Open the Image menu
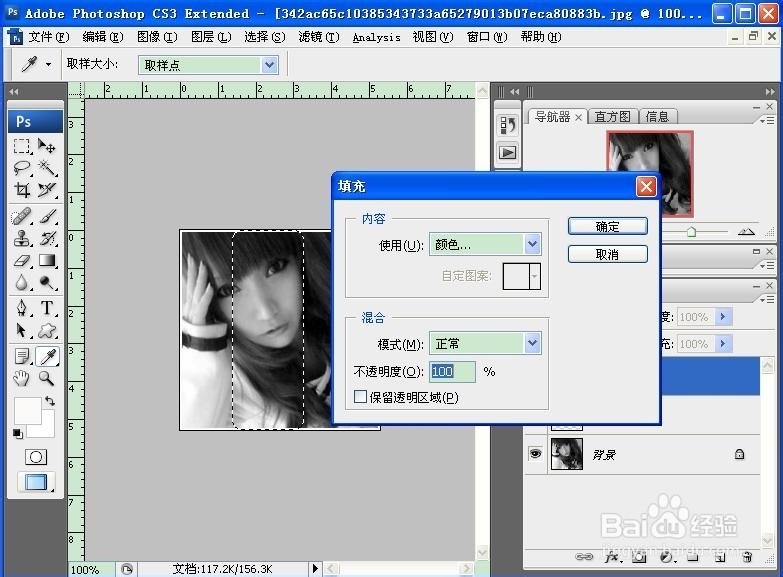 (157, 37)
